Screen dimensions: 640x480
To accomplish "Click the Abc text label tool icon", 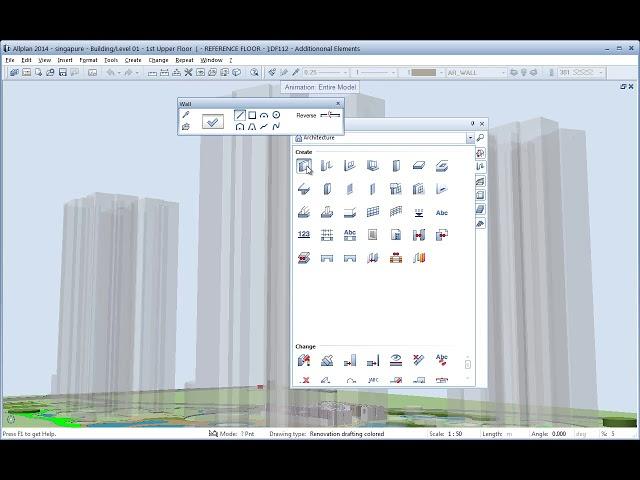I will point(442,212).
